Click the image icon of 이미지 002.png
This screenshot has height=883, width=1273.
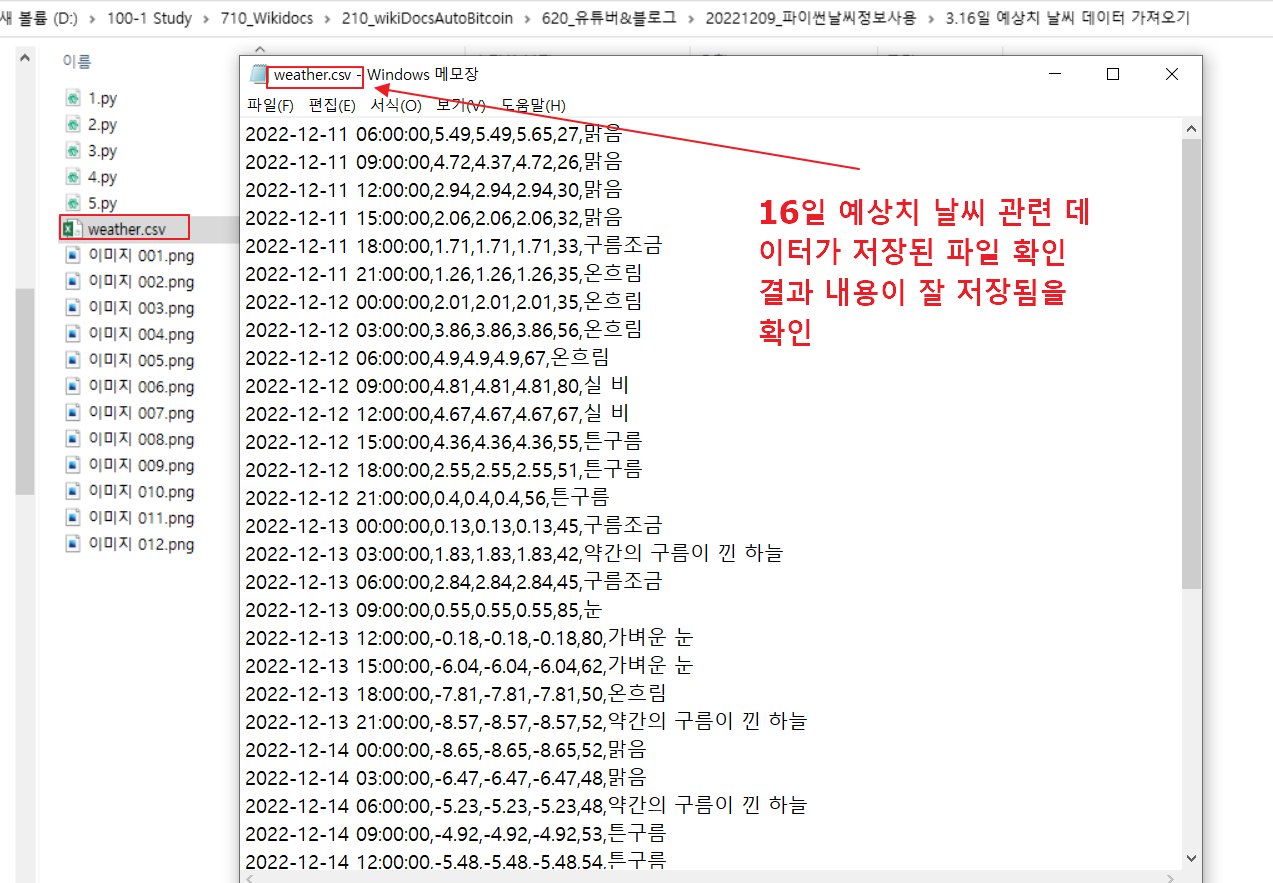(x=73, y=281)
